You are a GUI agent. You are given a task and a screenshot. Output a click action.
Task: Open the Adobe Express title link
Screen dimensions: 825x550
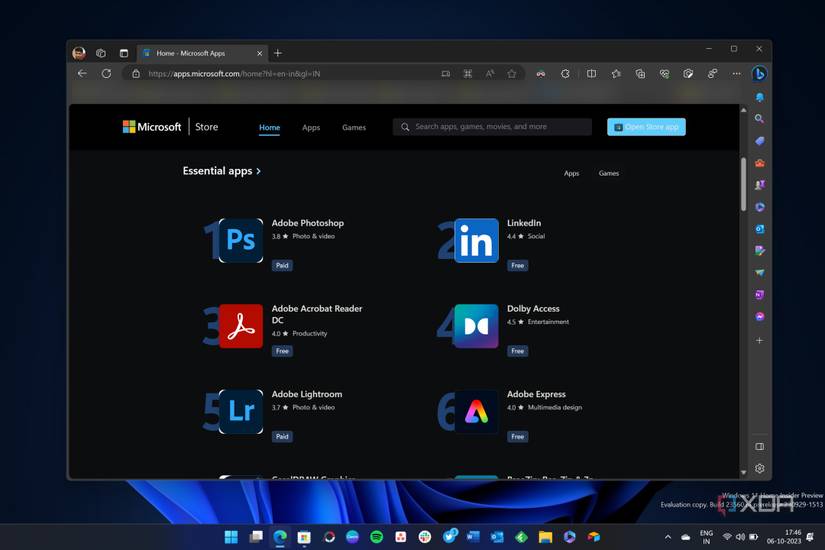pyautogui.click(x=536, y=394)
